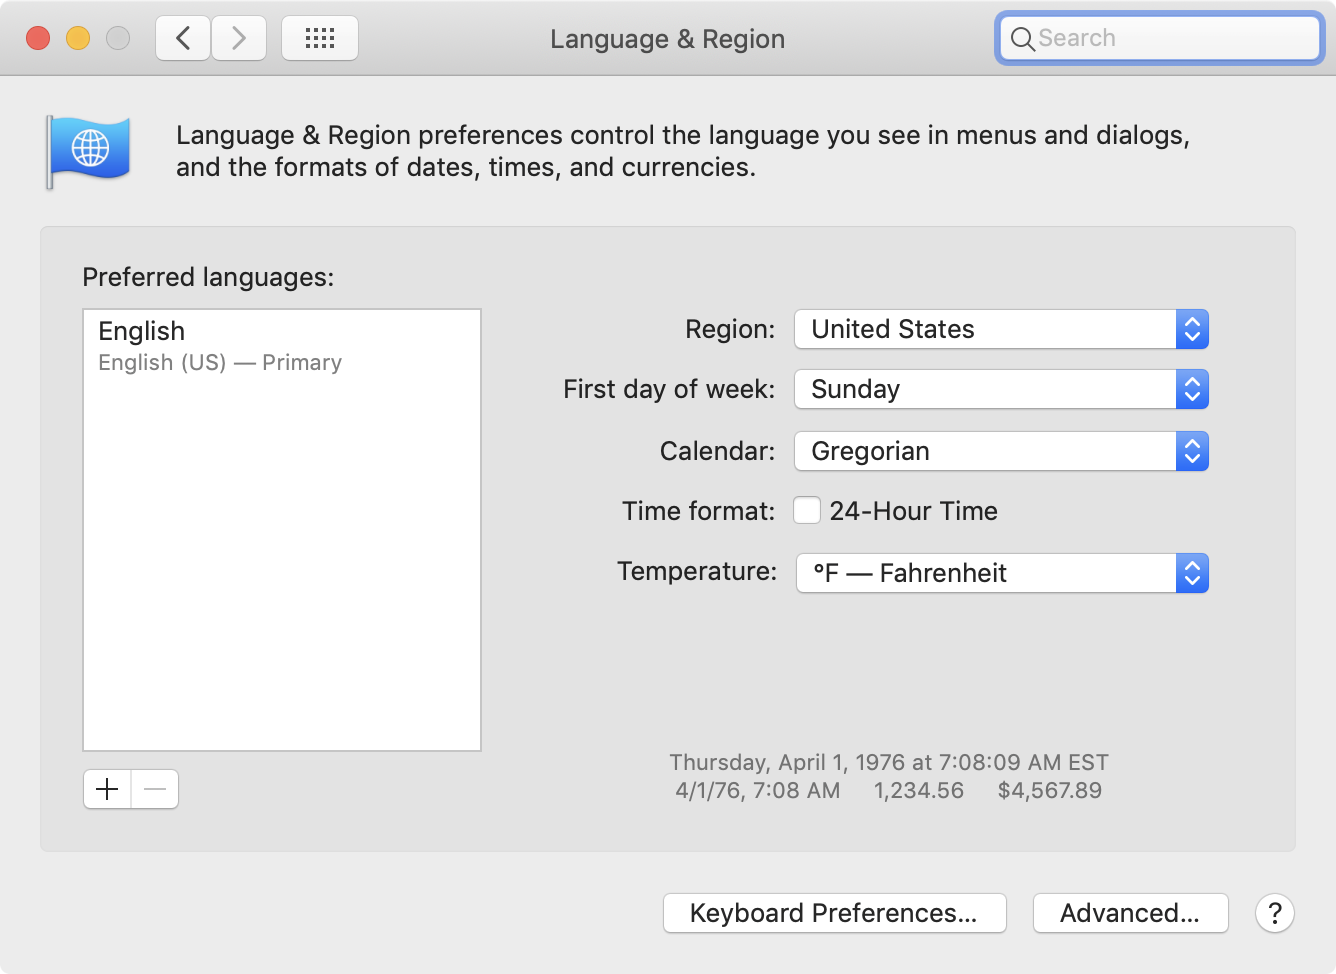
Task: Open the Advanced settings dialog
Action: pos(1130,912)
